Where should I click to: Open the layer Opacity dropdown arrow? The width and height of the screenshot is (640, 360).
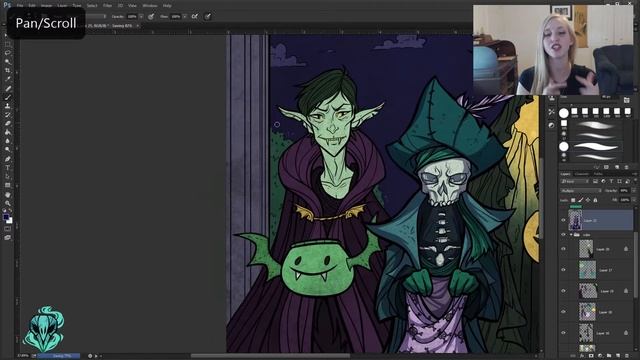tap(634, 191)
